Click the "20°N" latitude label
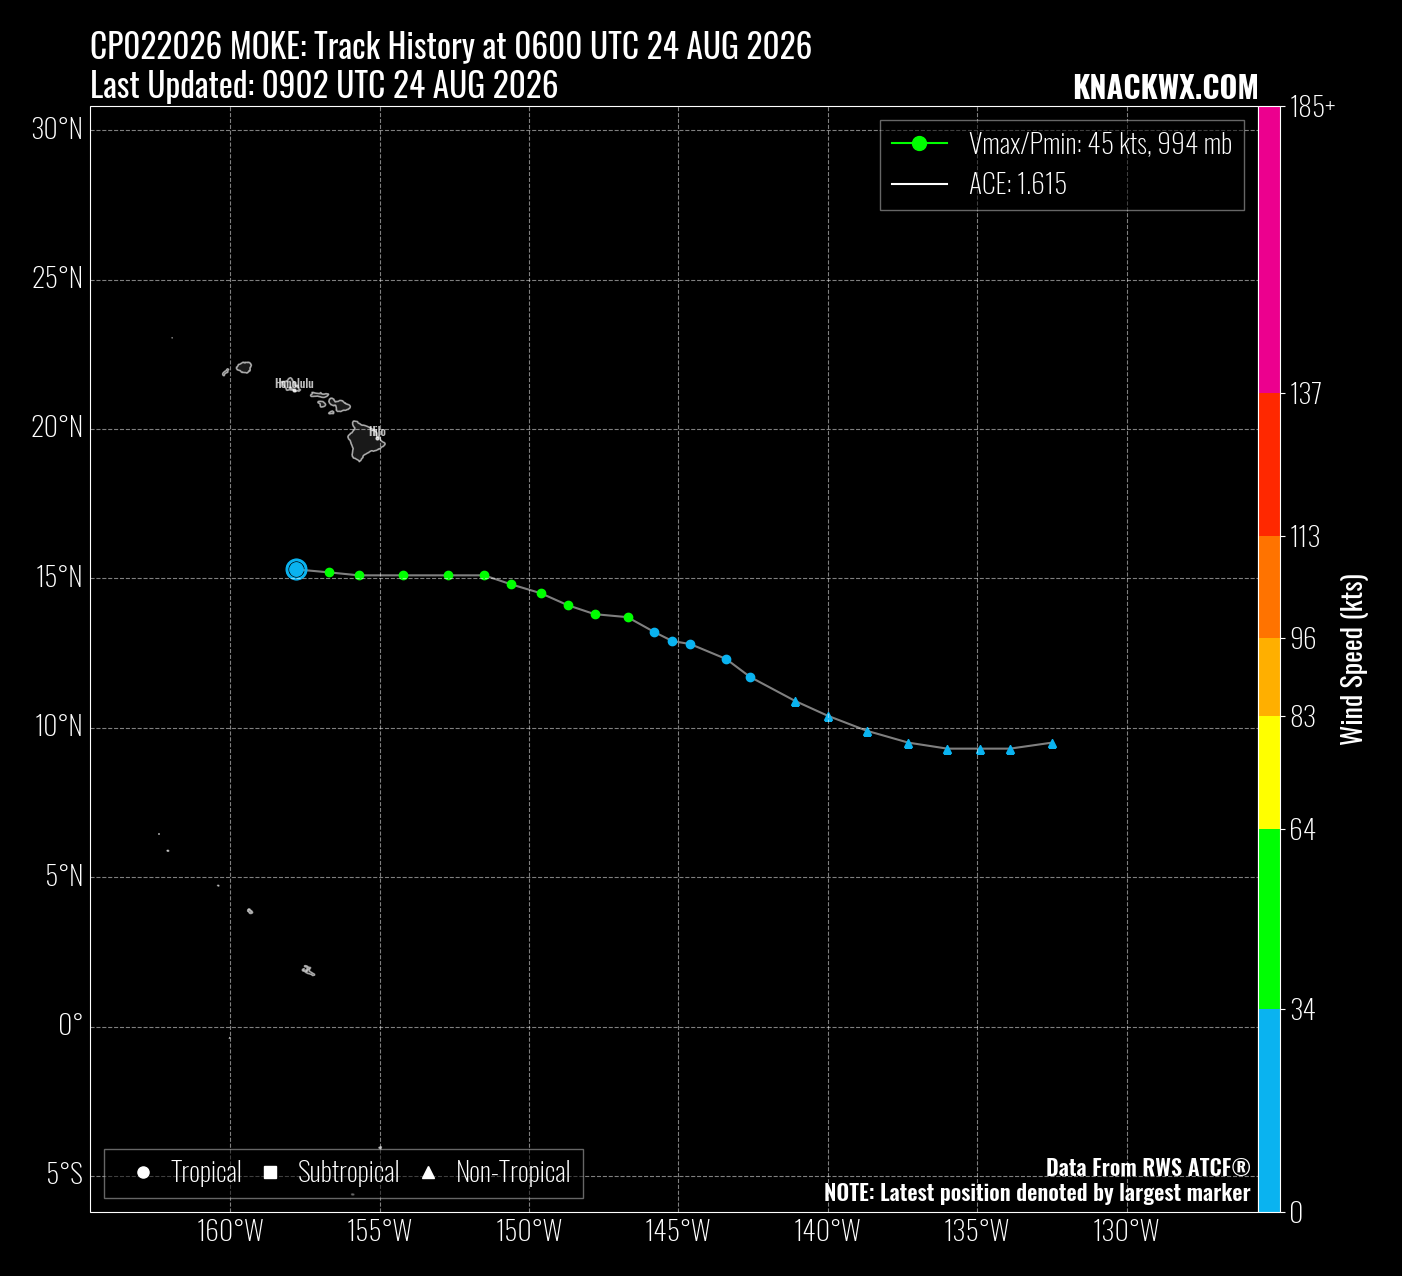Screen dimensions: 1402x1276 pyautogui.click(x=57, y=428)
